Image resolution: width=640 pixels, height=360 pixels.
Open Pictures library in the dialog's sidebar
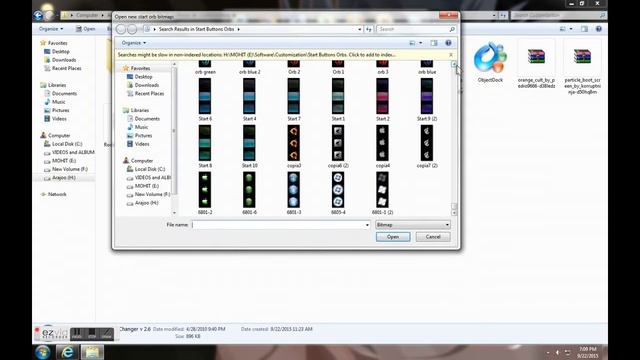click(143, 136)
